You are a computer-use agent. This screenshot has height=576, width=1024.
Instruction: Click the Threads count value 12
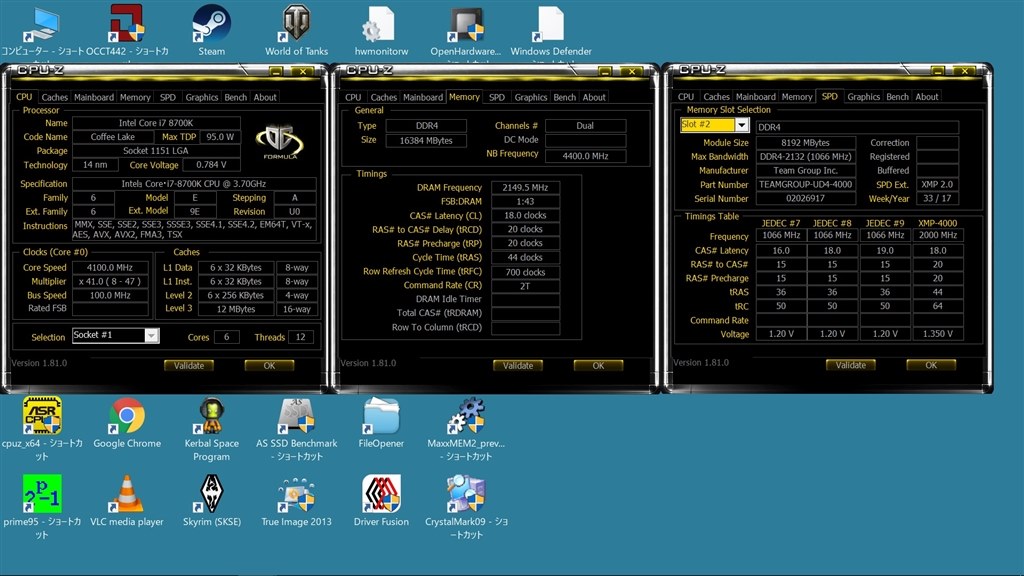(300, 337)
